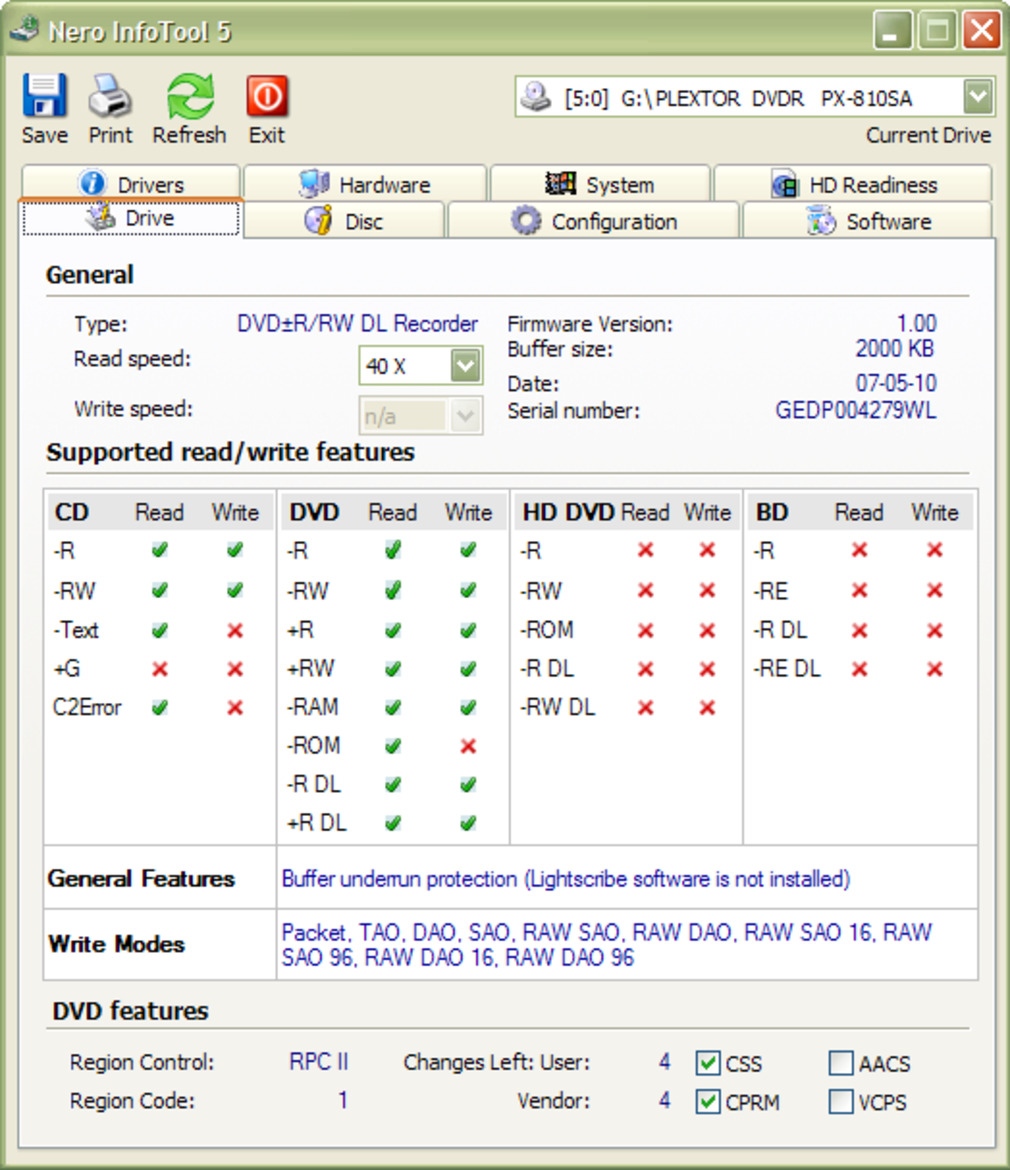1010x1170 pixels.
Task: Click the Print button label
Action: click(x=110, y=135)
